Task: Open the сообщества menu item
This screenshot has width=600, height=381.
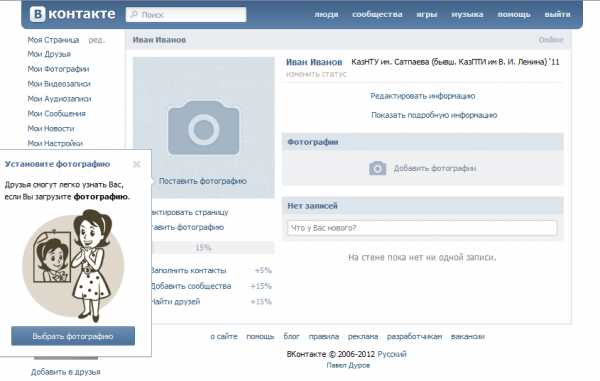Action: (x=377, y=15)
